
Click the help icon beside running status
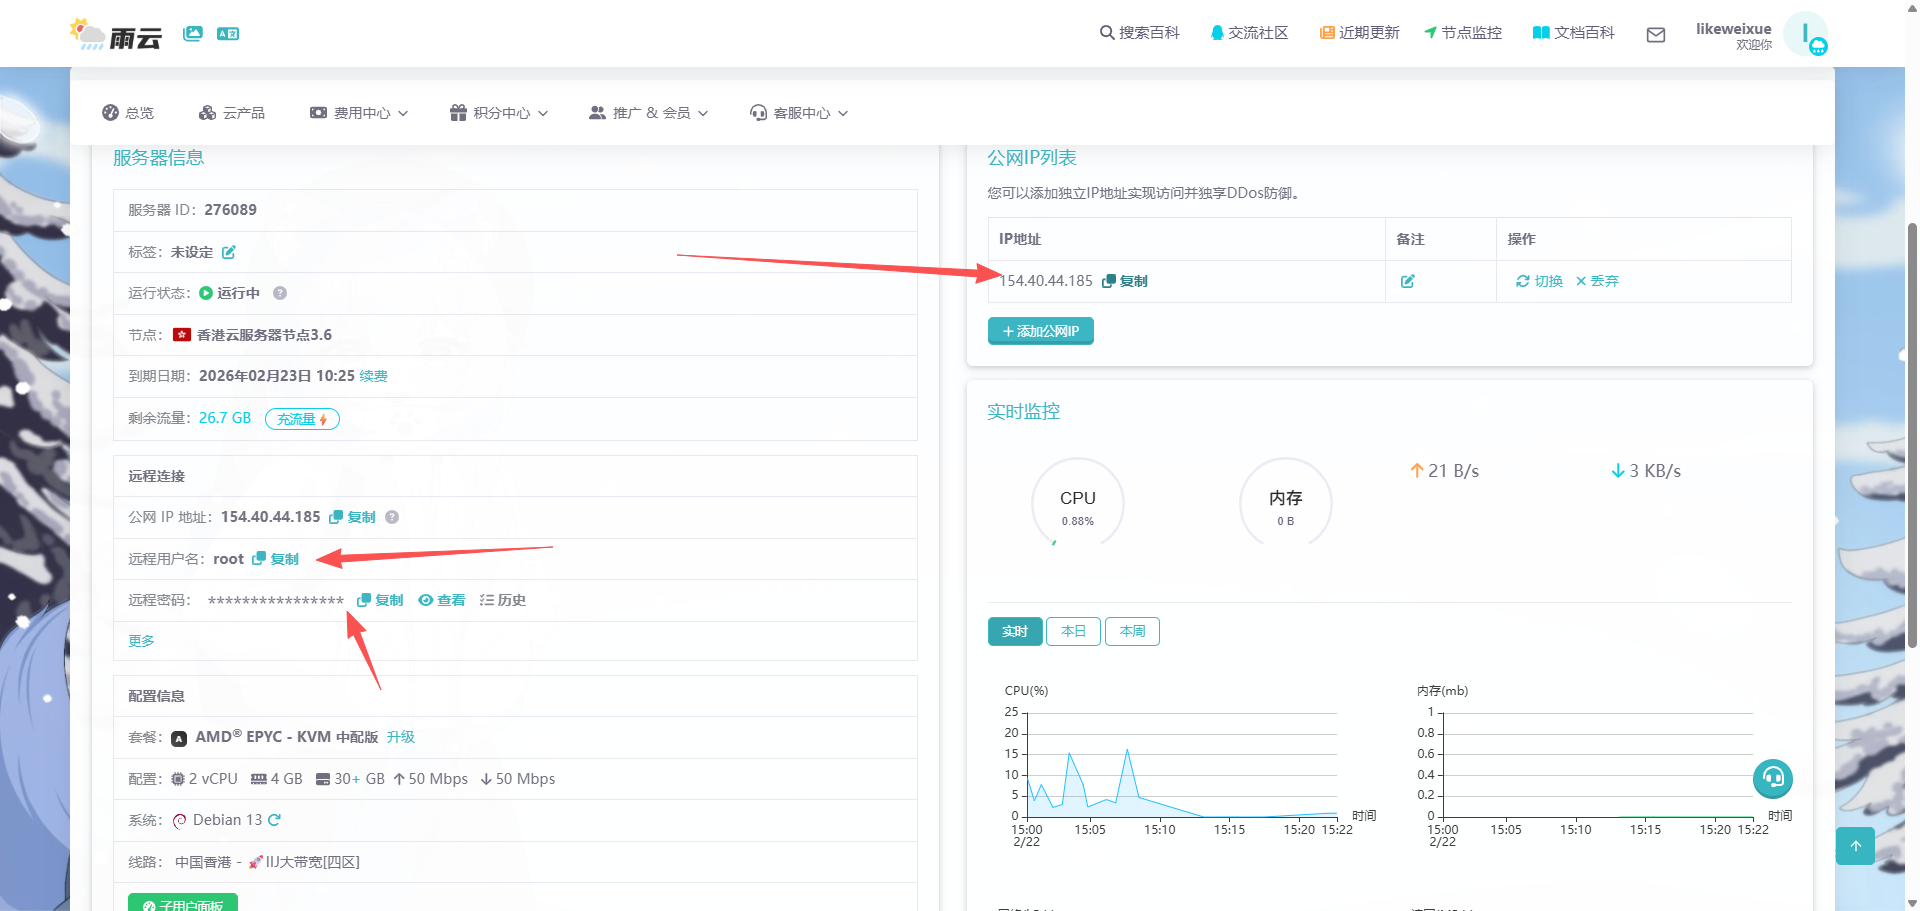(280, 293)
